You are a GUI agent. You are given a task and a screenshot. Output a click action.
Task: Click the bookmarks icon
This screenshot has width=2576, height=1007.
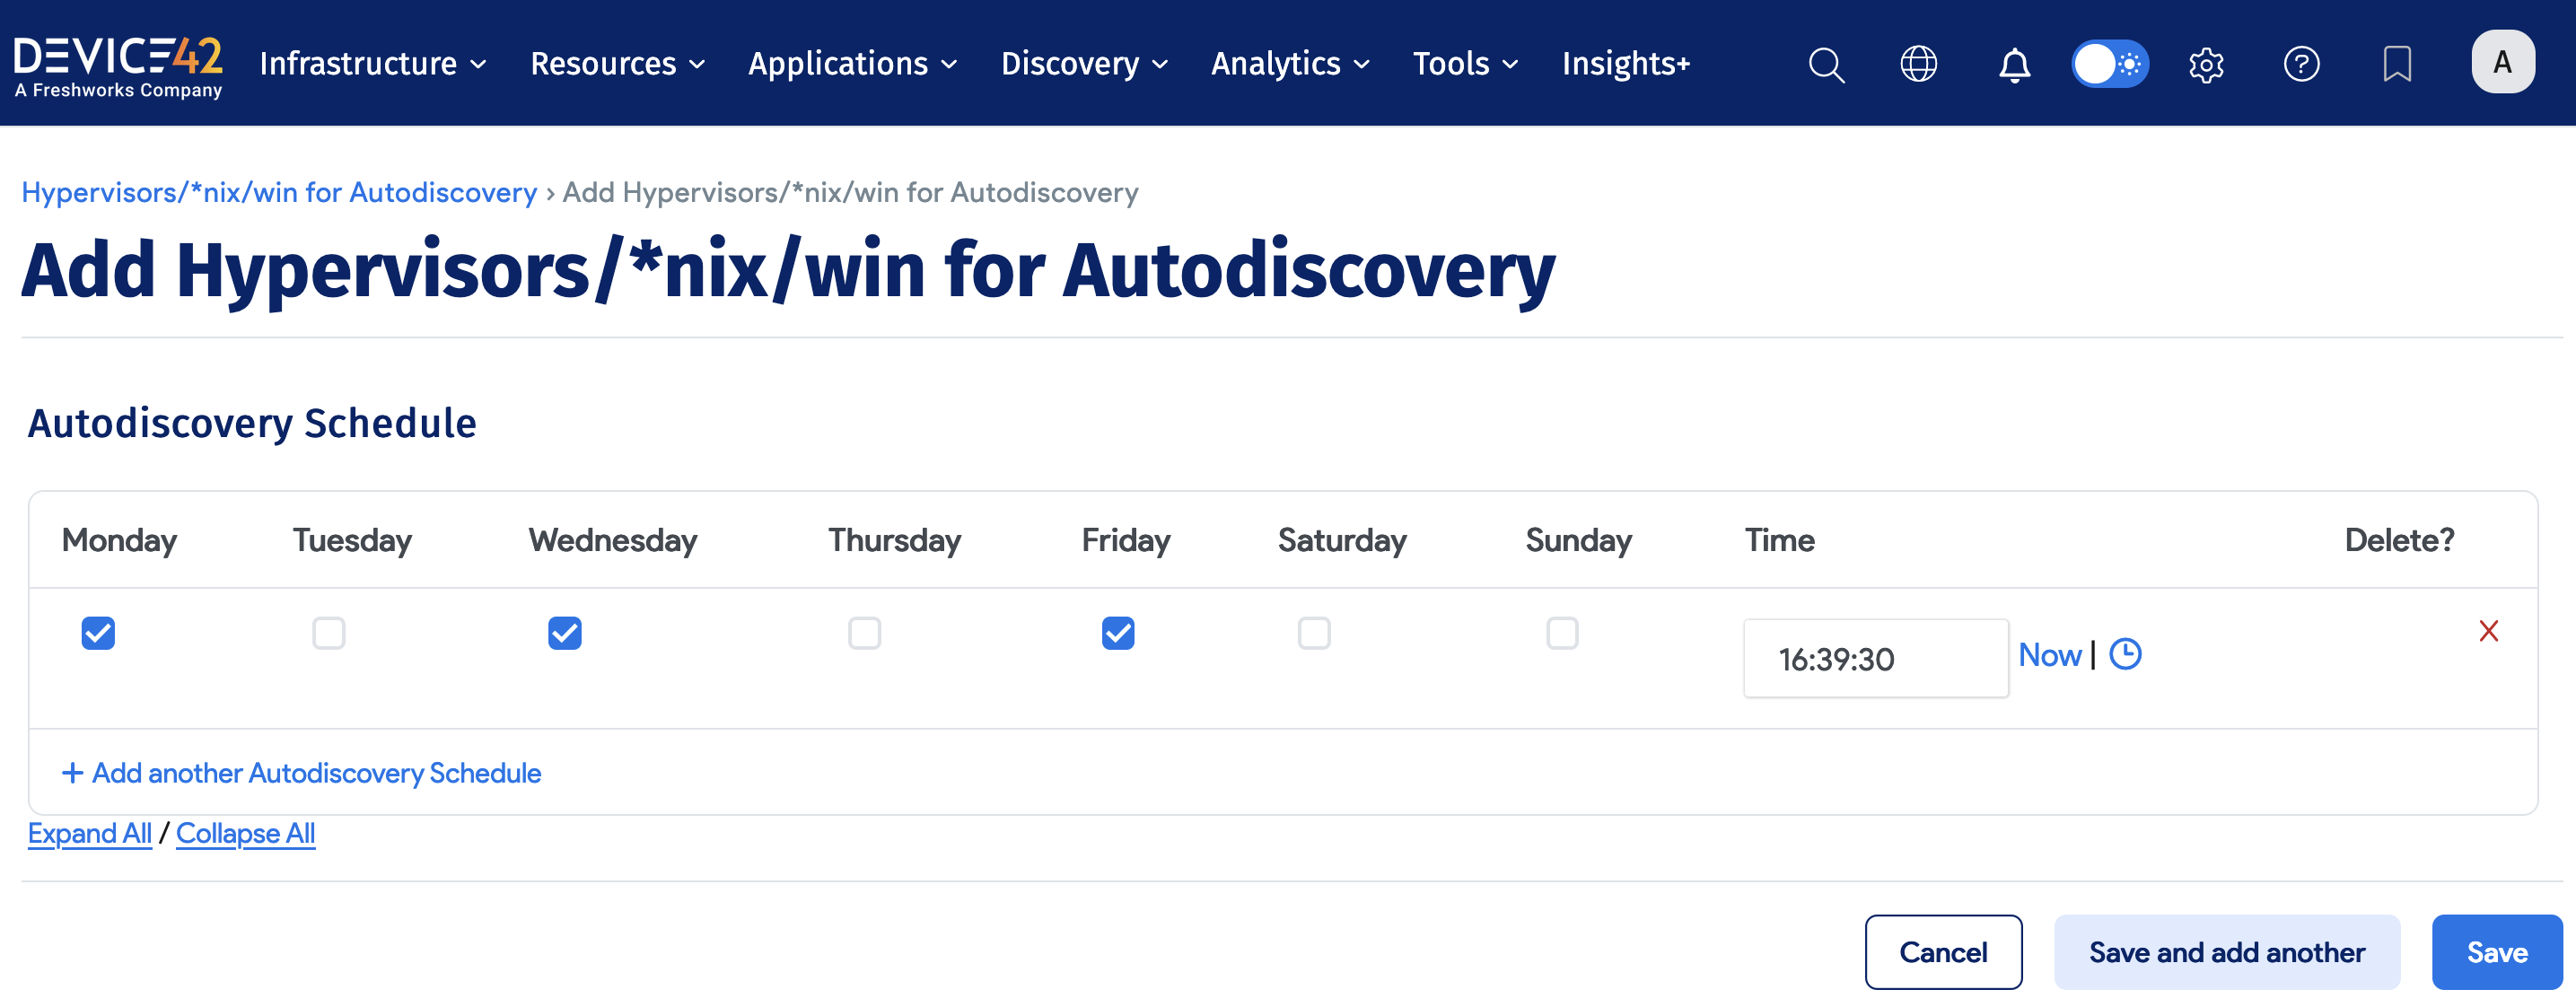tap(2397, 64)
